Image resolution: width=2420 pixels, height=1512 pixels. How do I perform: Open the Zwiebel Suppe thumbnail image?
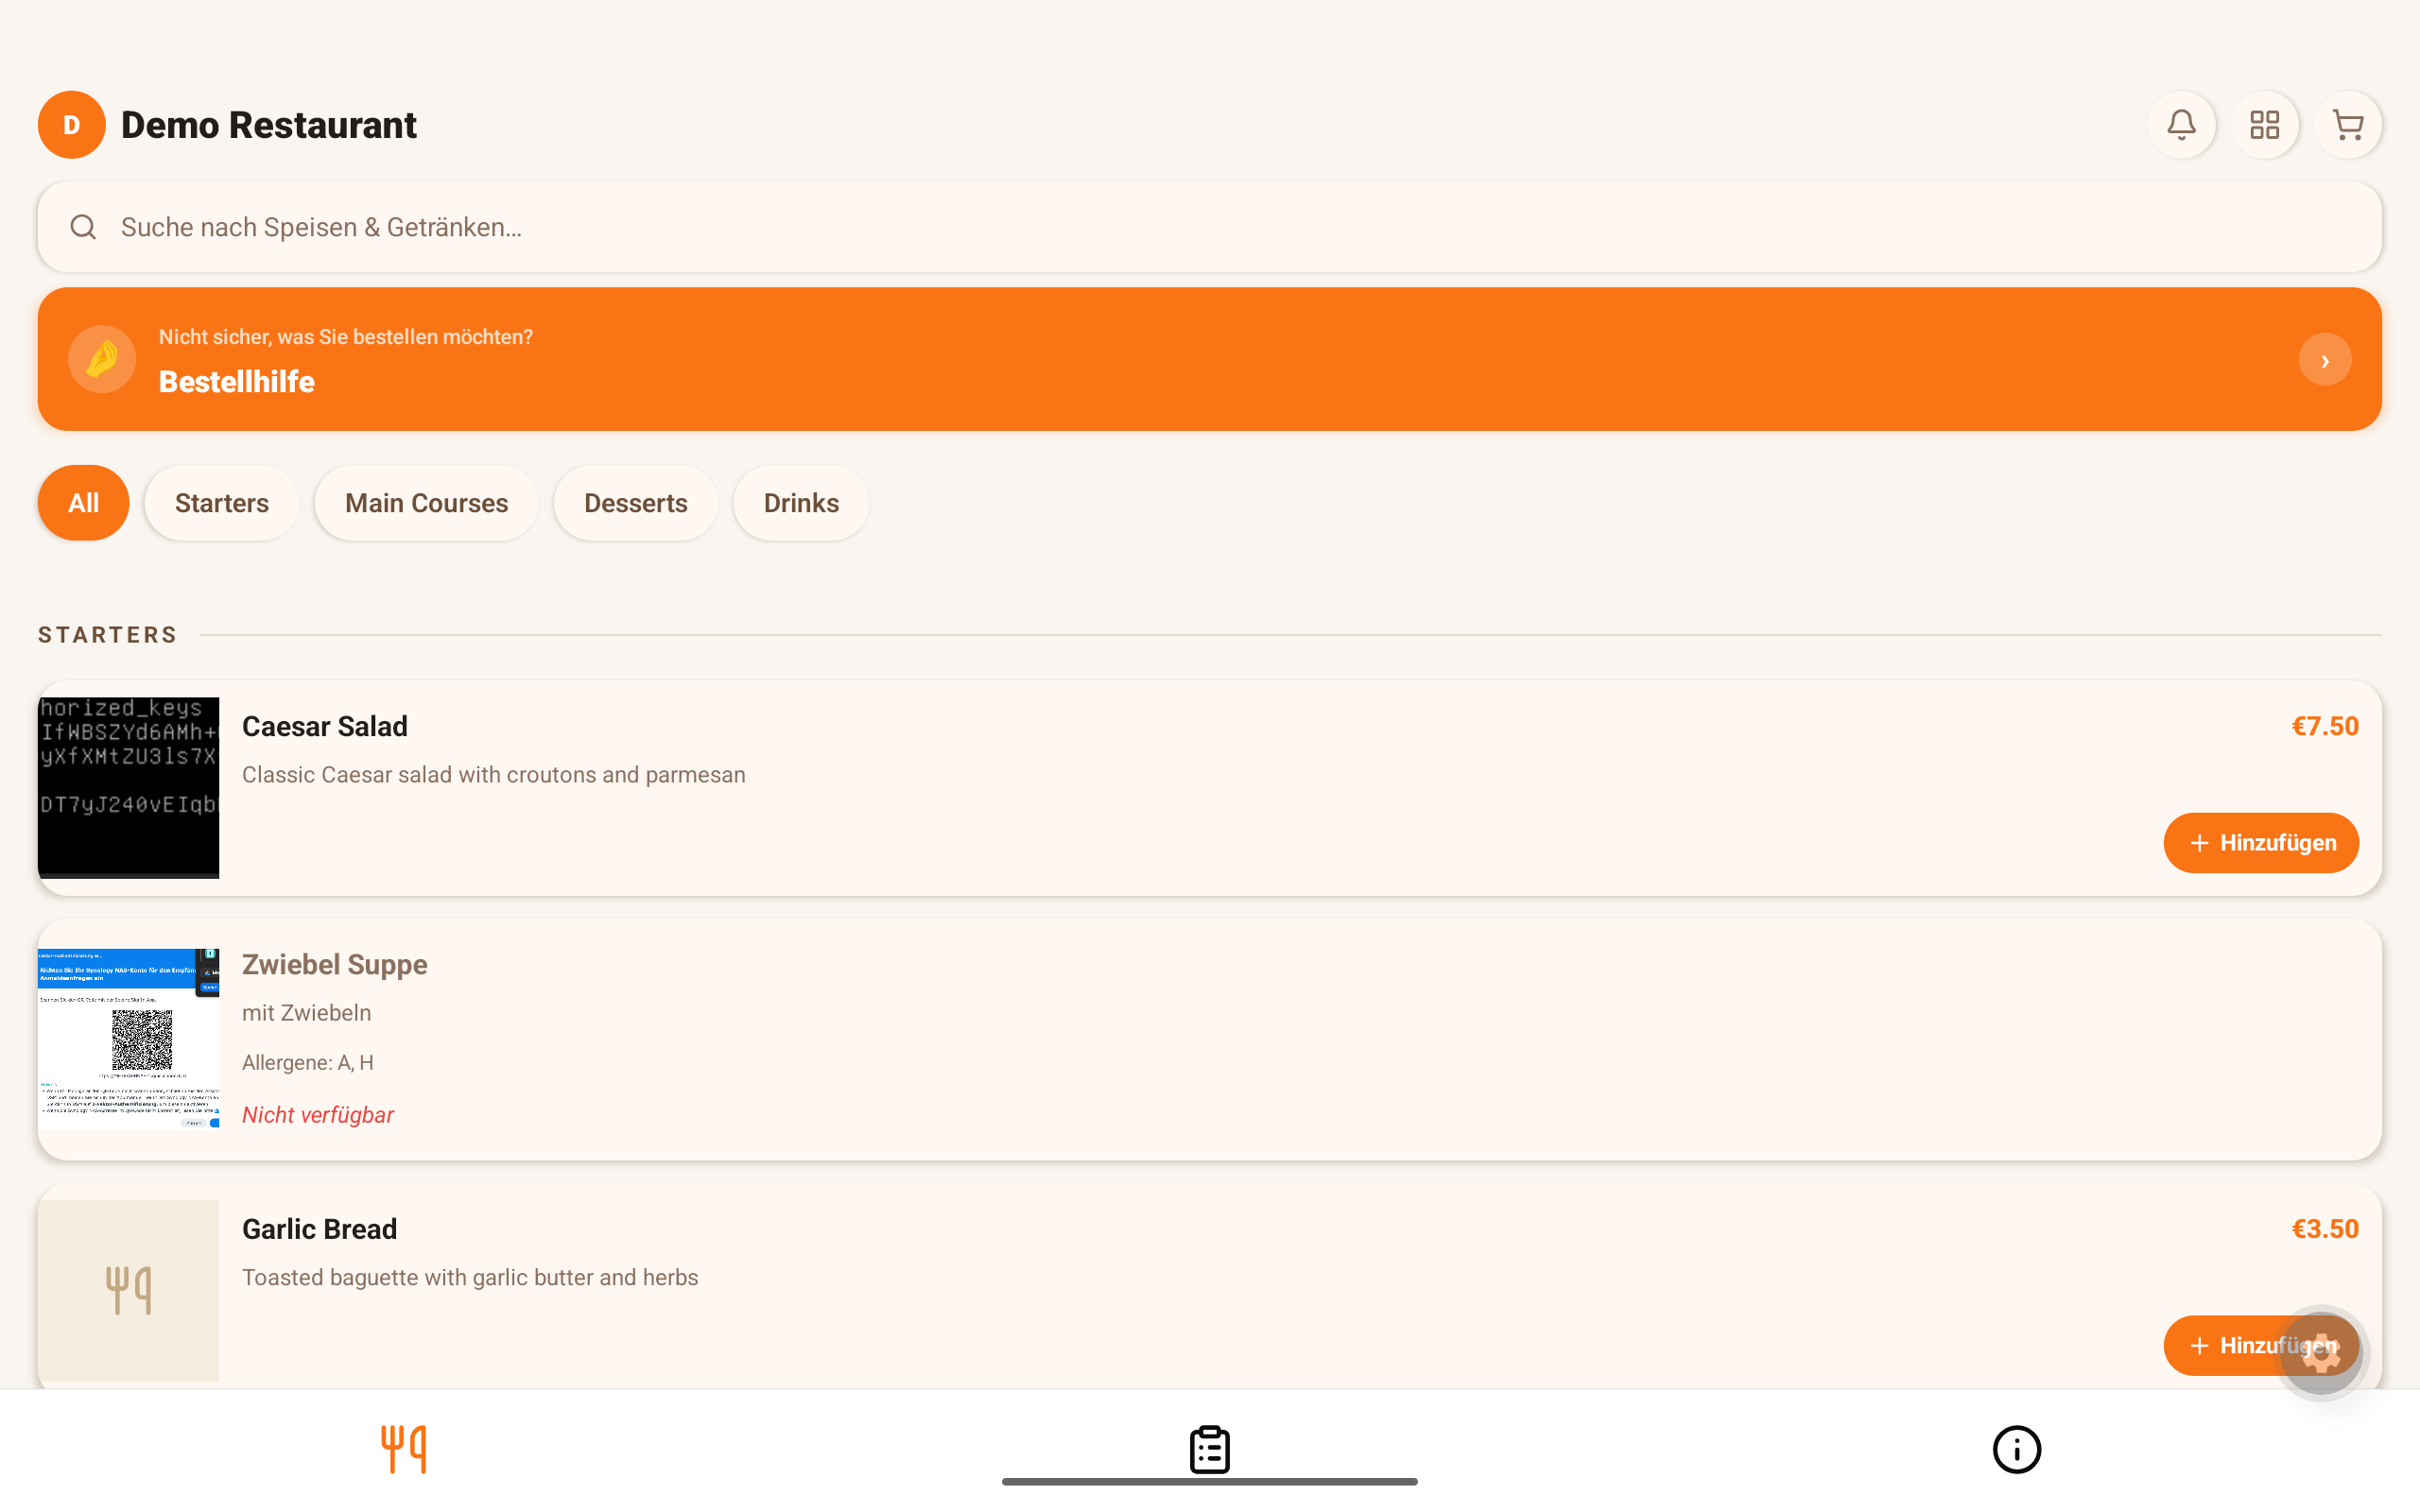point(128,1039)
